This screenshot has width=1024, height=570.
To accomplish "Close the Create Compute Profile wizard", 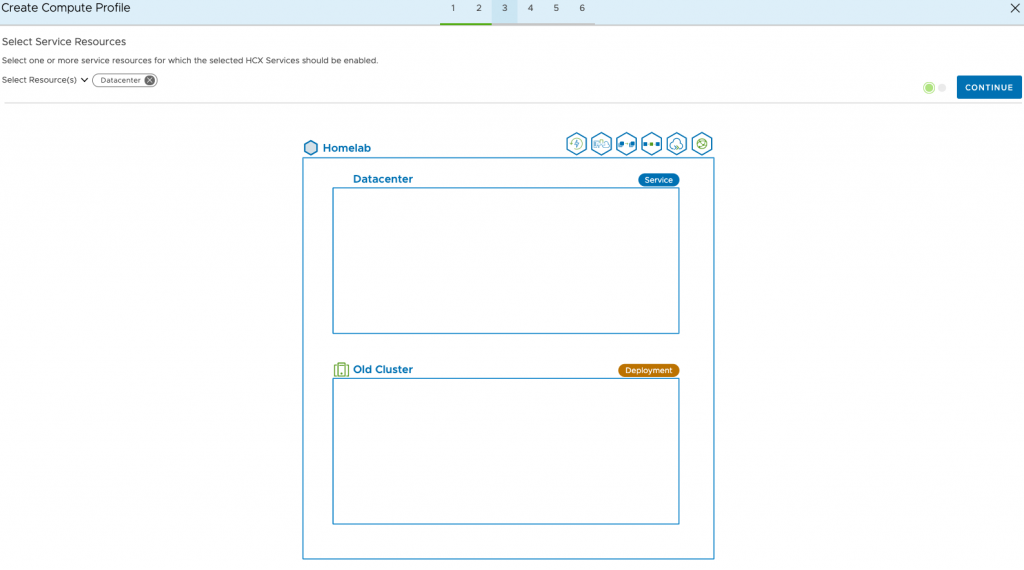I will tap(1015, 8).
